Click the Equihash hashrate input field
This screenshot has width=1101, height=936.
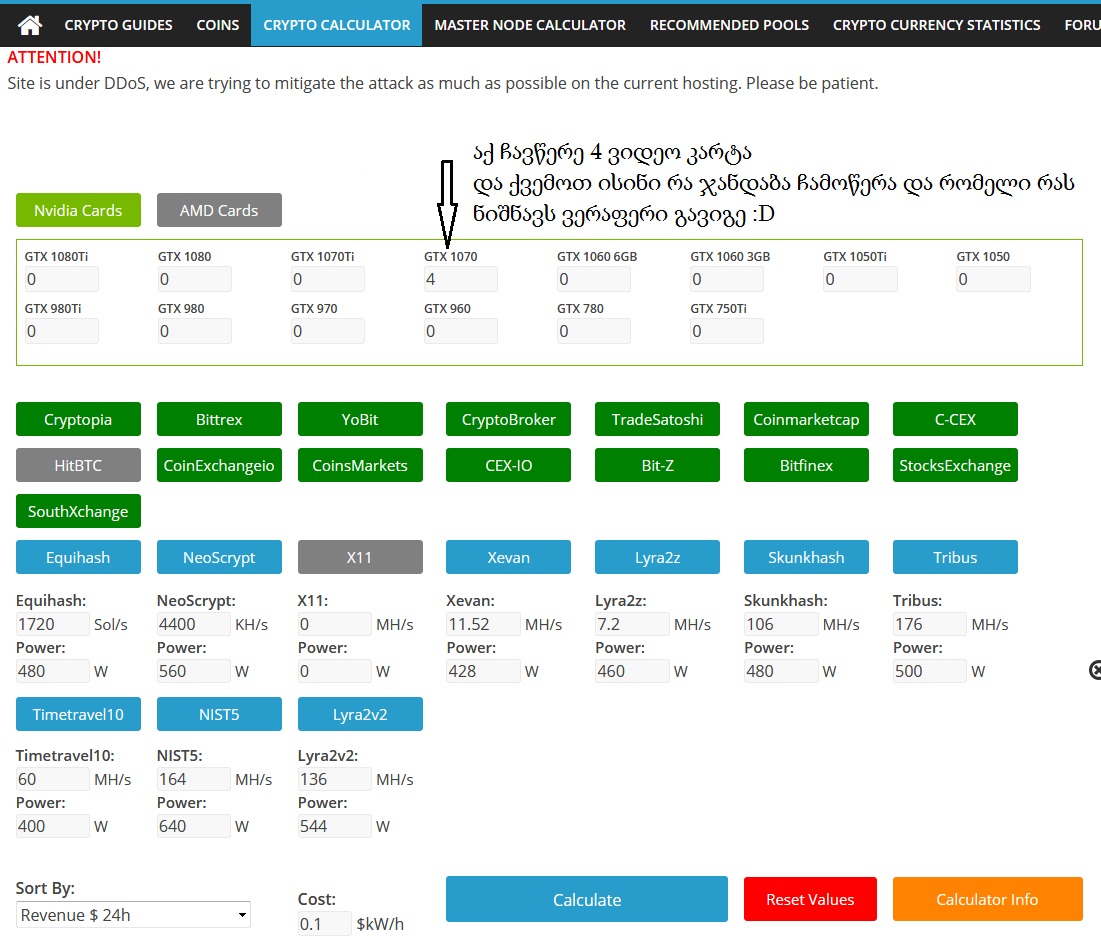tap(52, 625)
